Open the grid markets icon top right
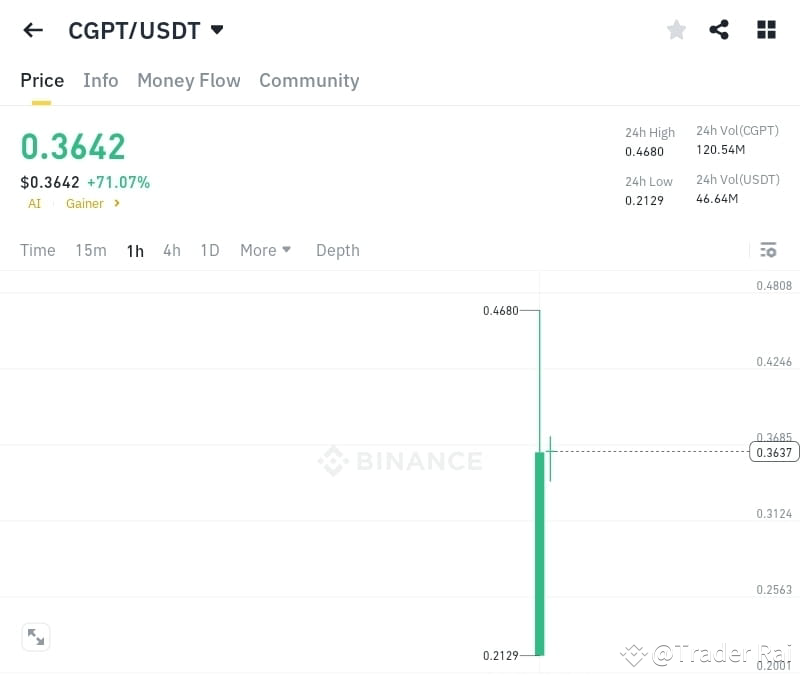Image resolution: width=800 pixels, height=676 pixels. tap(766, 30)
